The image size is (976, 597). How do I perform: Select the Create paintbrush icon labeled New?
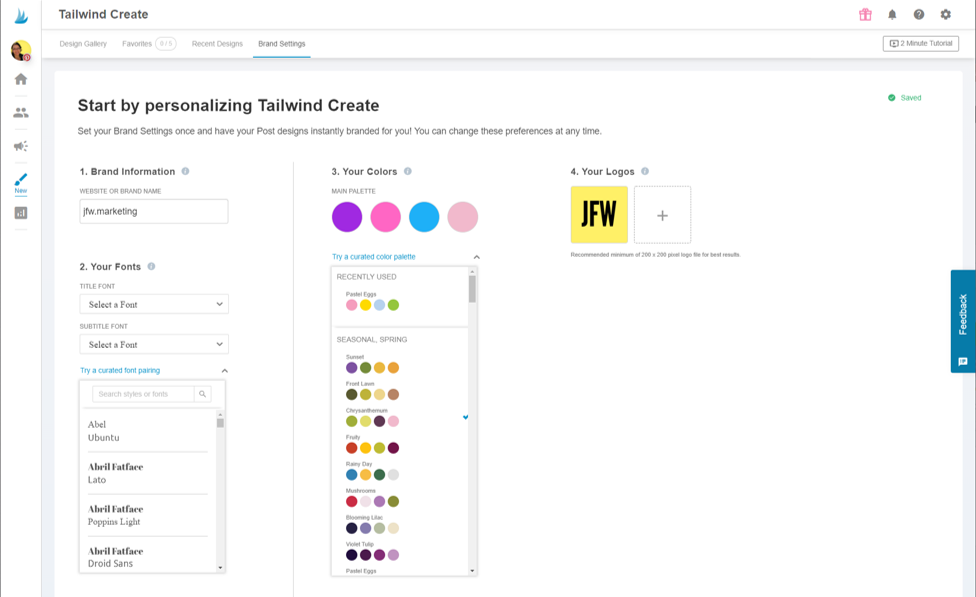coord(21,184)
